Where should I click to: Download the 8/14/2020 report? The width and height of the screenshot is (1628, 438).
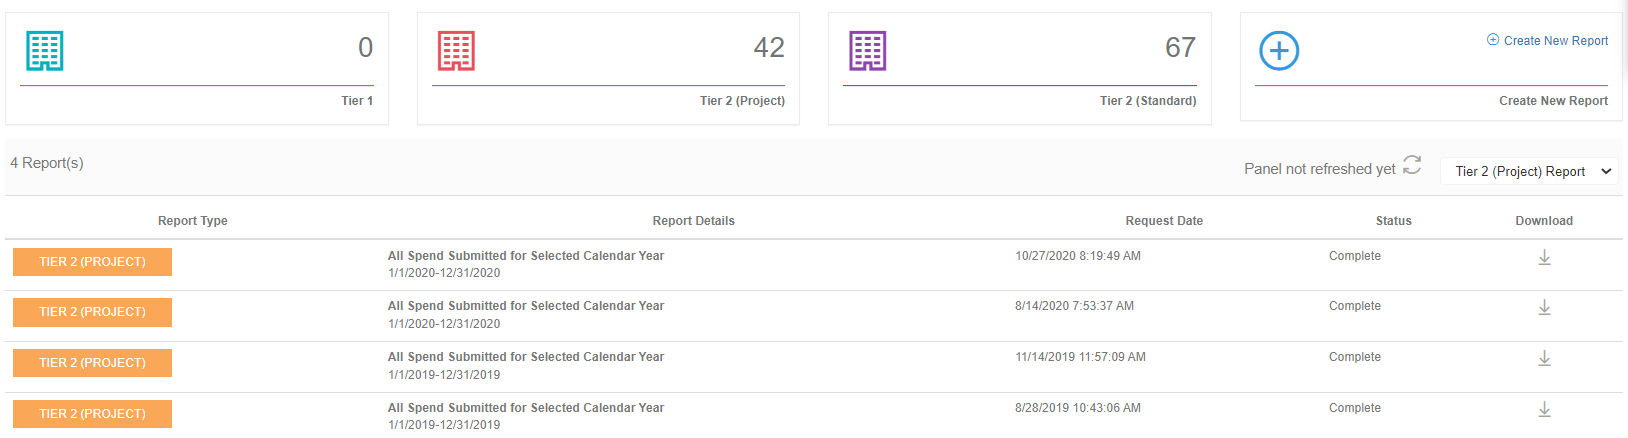[1544, 308]
